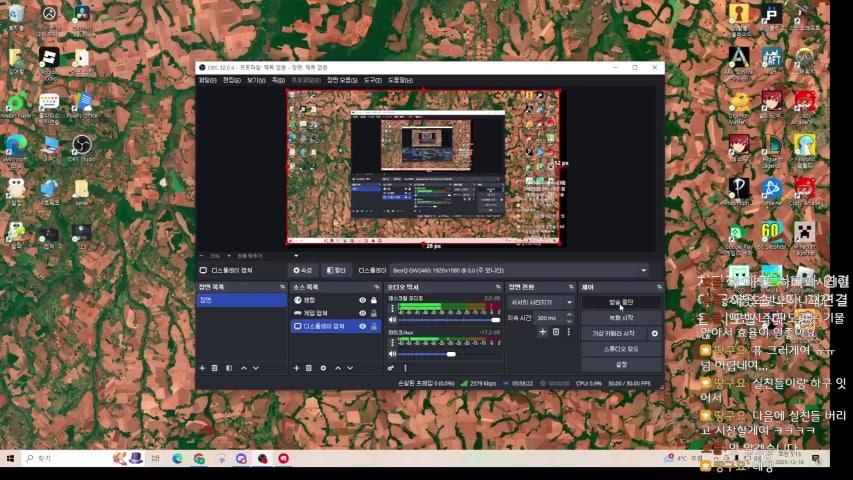The width and height of the screenshot is (853, 480).
Task: Open the 파일 menu
Action: [207, 80]
